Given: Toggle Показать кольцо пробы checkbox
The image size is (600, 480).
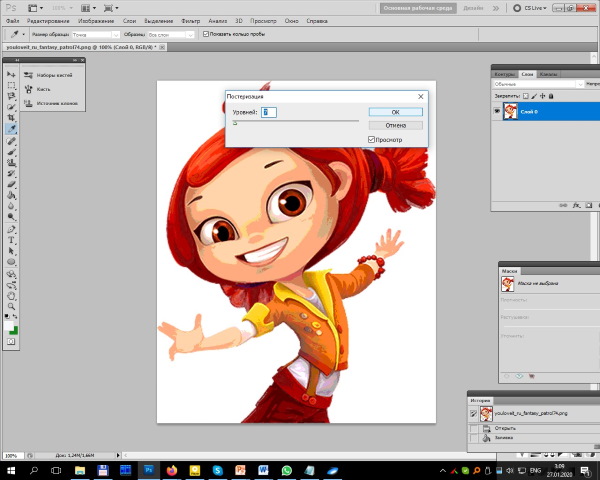Looking at the screenshot, I should (x=206, y=34).
